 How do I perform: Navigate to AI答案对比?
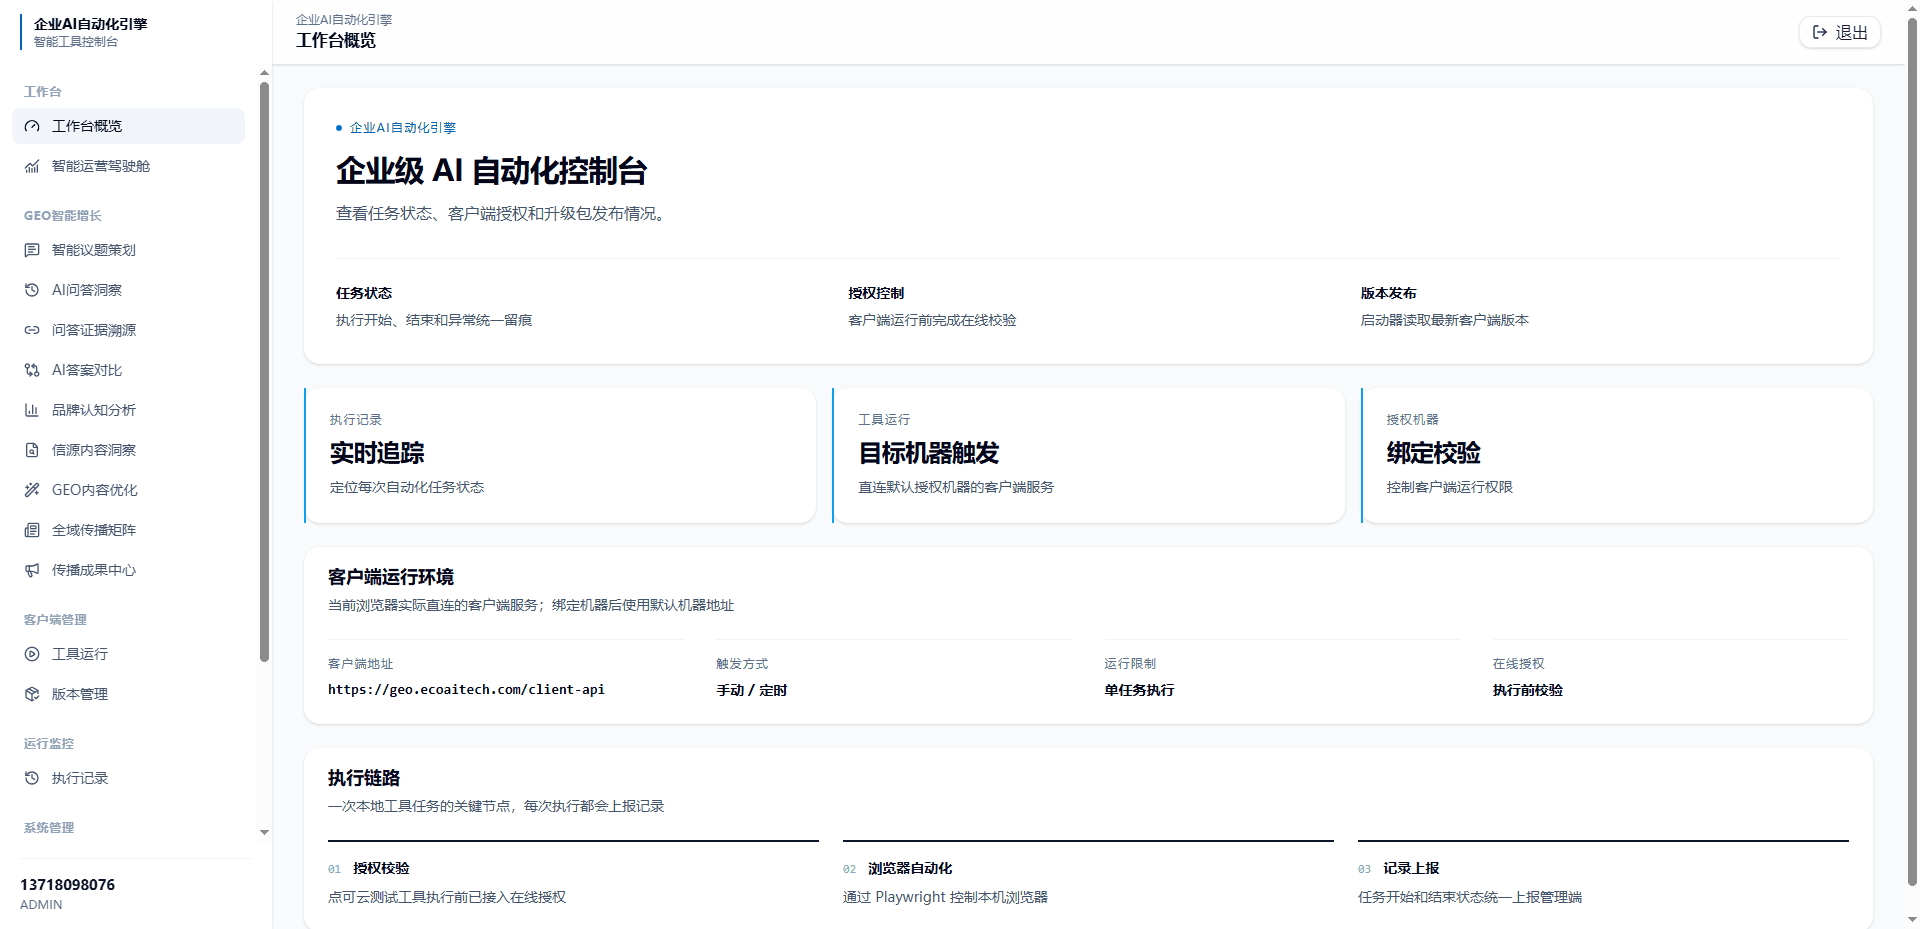[x=128, y=370]
